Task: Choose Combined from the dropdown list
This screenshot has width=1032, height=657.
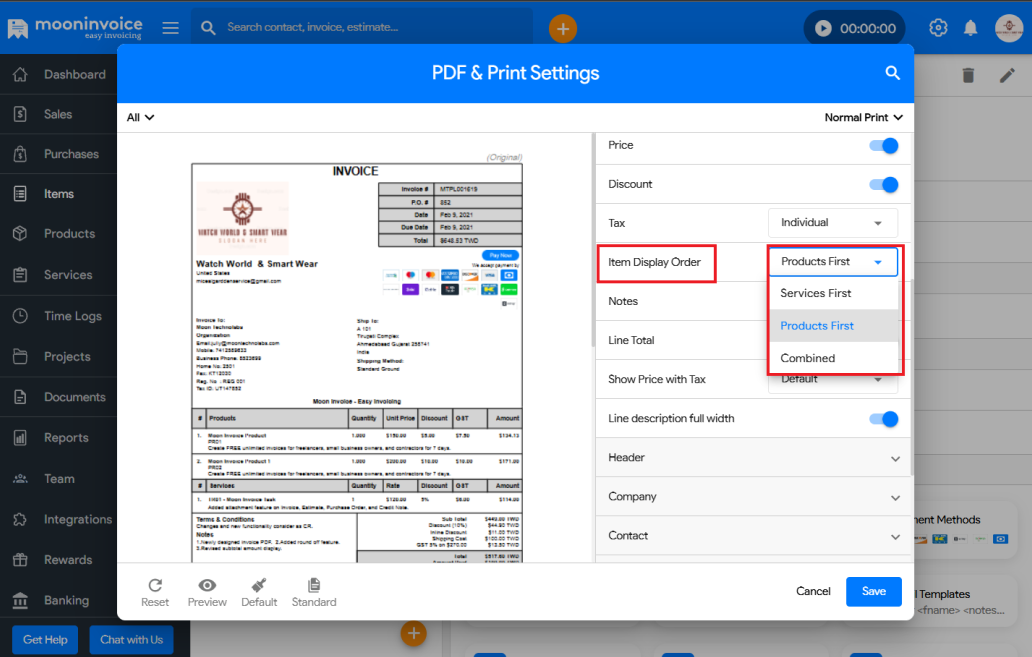Action: 808,359
